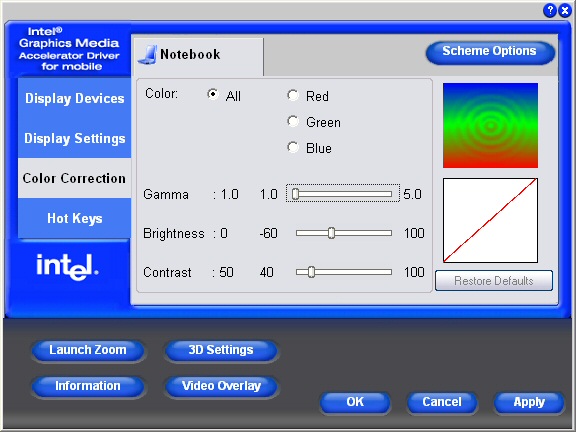Select the Red color radio button
This screenshot has height=432, width=576.
[293, 95]
